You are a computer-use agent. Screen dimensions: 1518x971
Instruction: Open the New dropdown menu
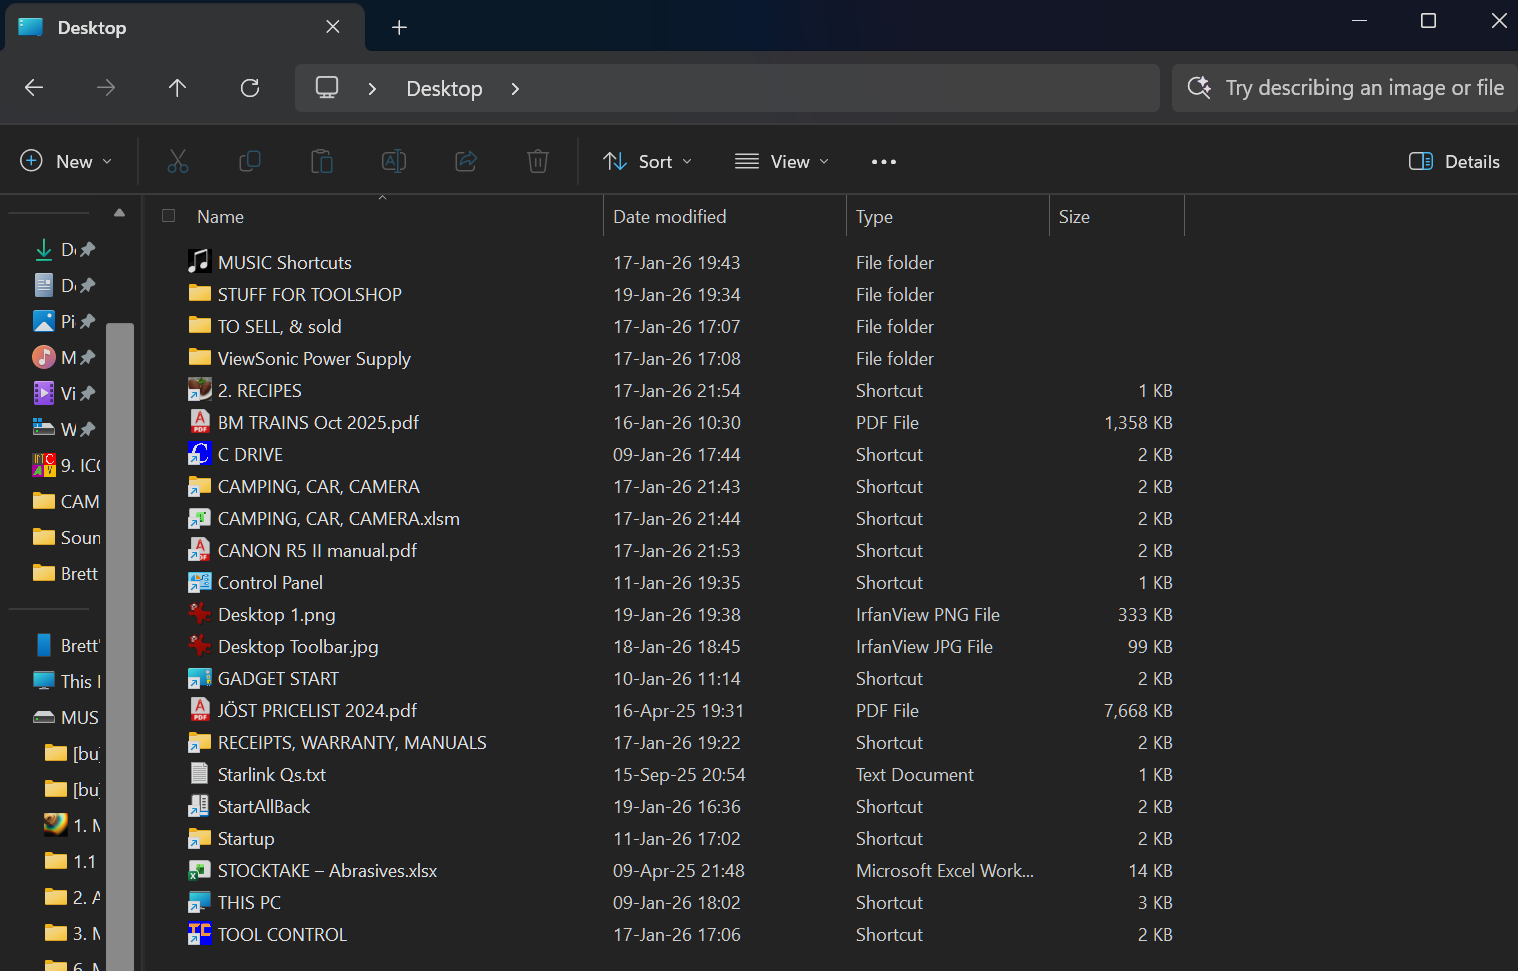[66, 161]
